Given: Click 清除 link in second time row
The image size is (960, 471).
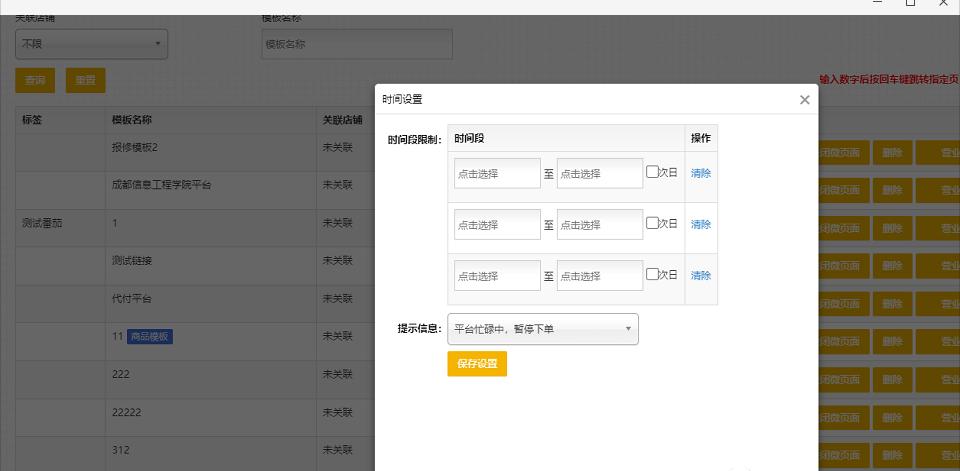Looking at the screenshot, I should [x=701, y=224].
